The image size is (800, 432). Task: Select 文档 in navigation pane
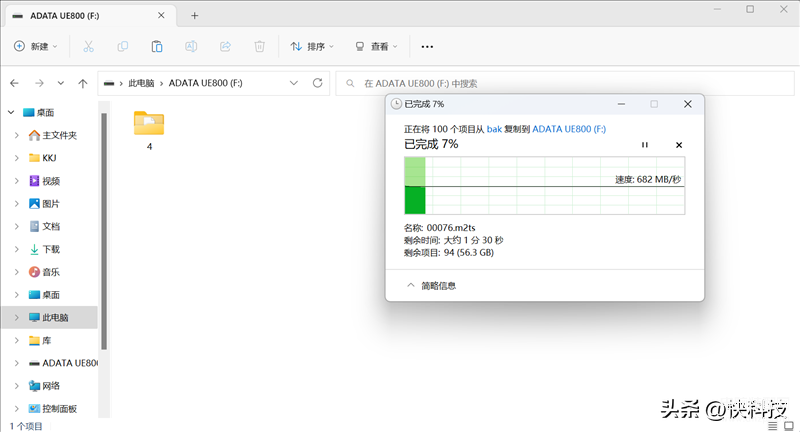coord(45,226)
